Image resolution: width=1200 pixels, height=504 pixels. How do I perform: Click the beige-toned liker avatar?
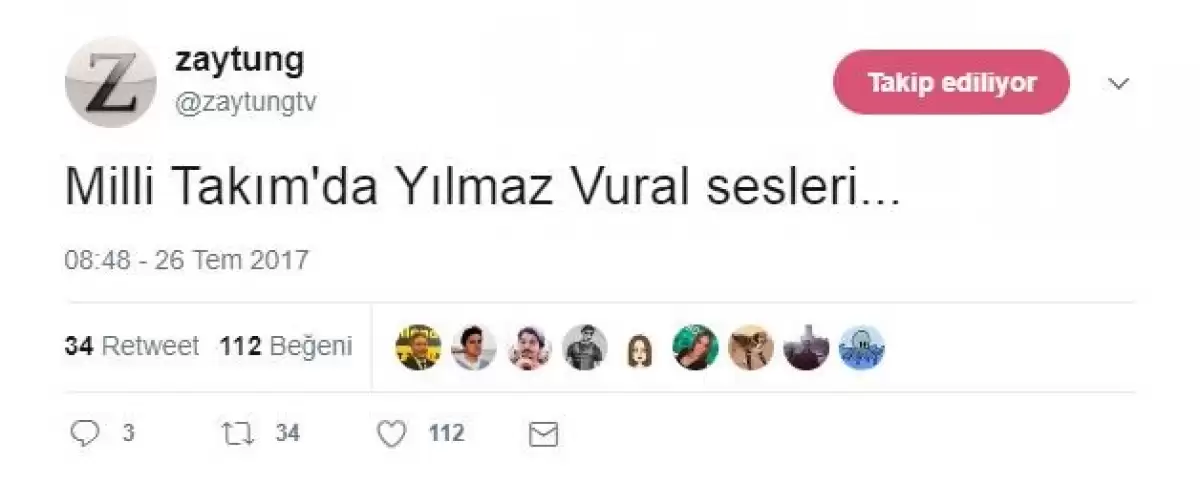tap(750, 347)
